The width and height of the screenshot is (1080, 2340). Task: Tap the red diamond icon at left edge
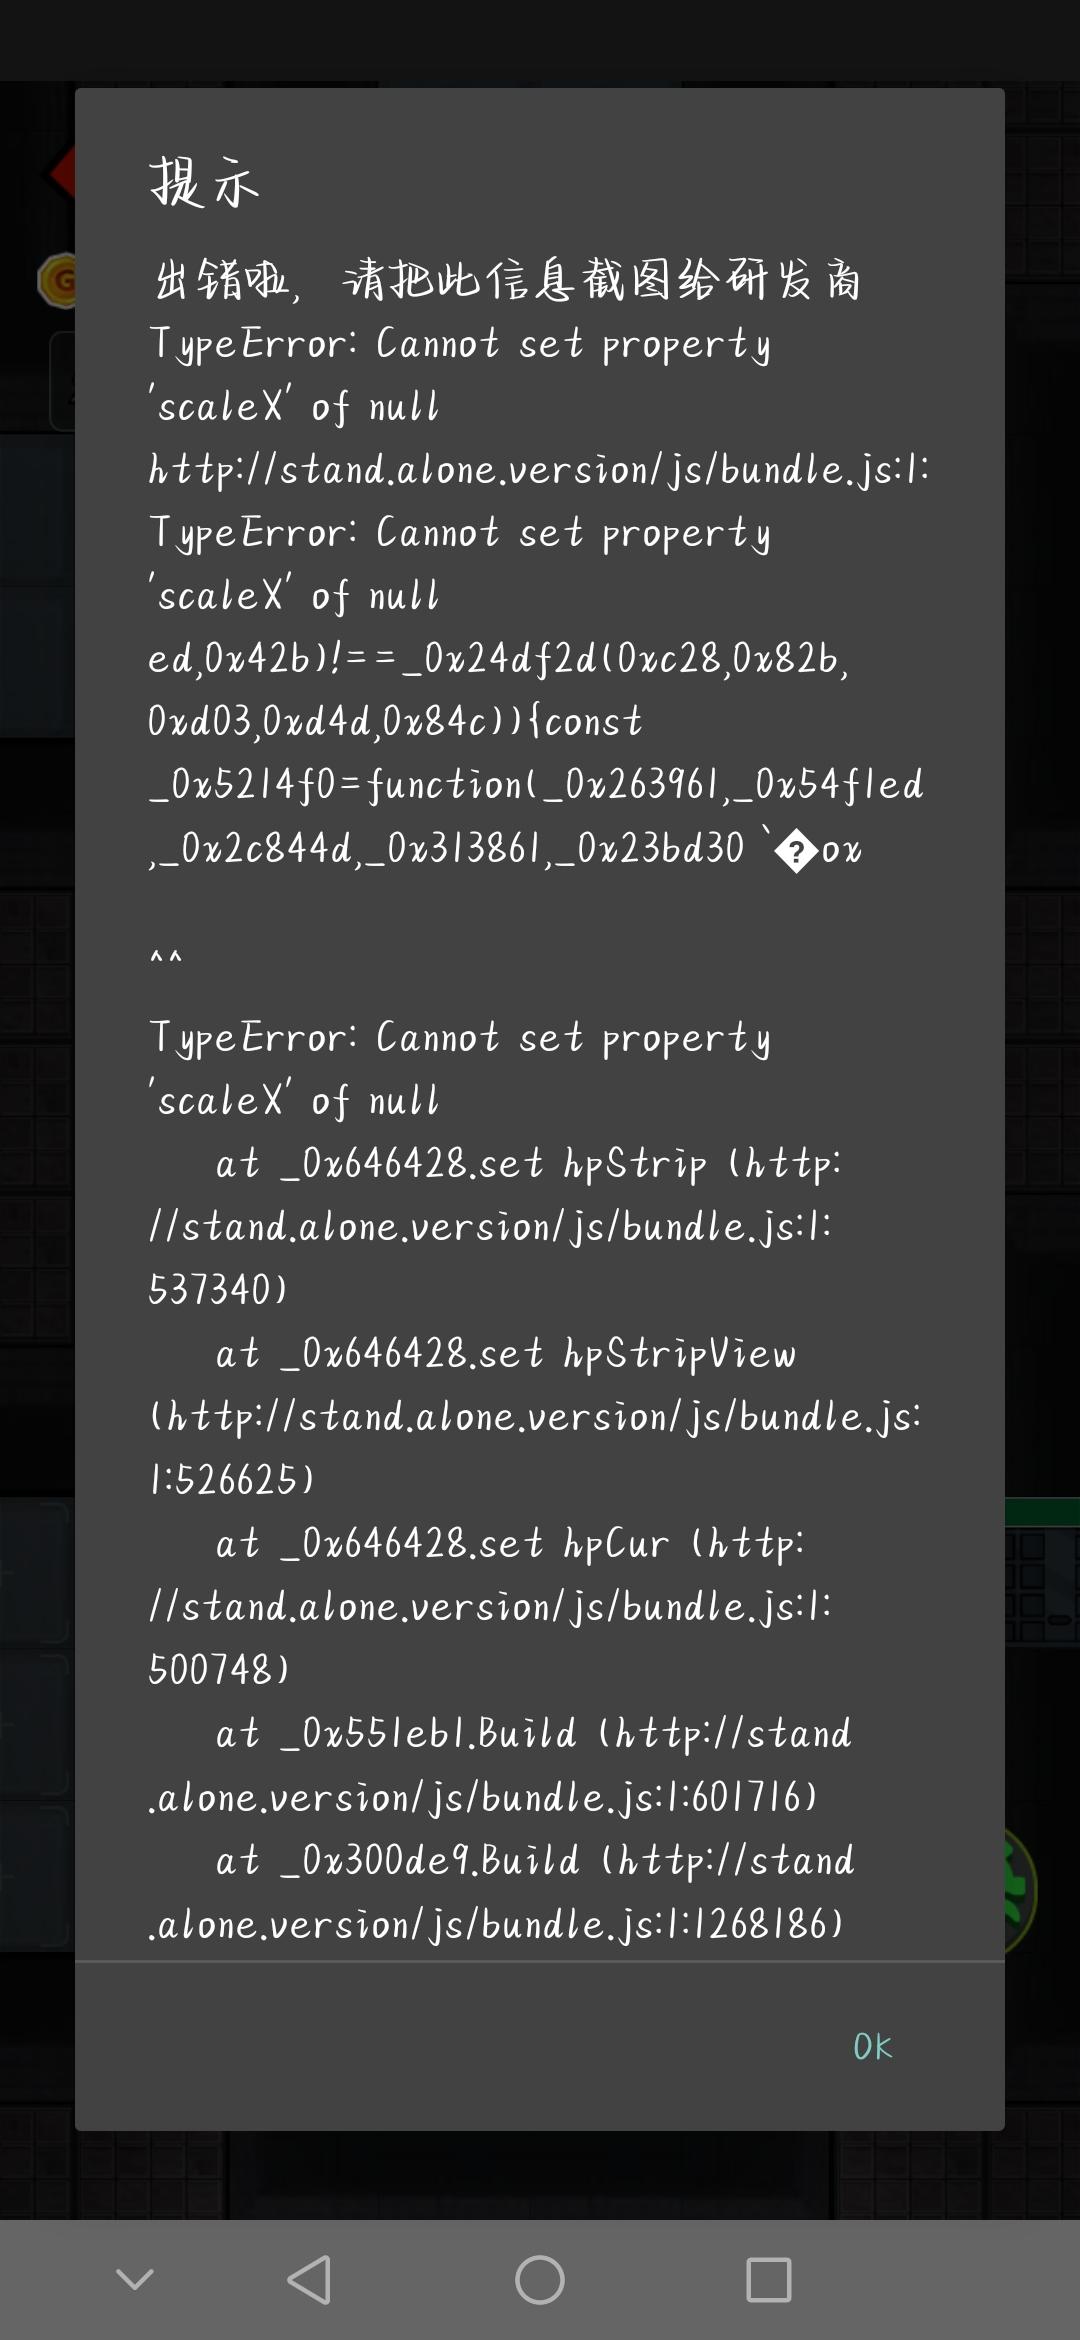coord(62,173)
